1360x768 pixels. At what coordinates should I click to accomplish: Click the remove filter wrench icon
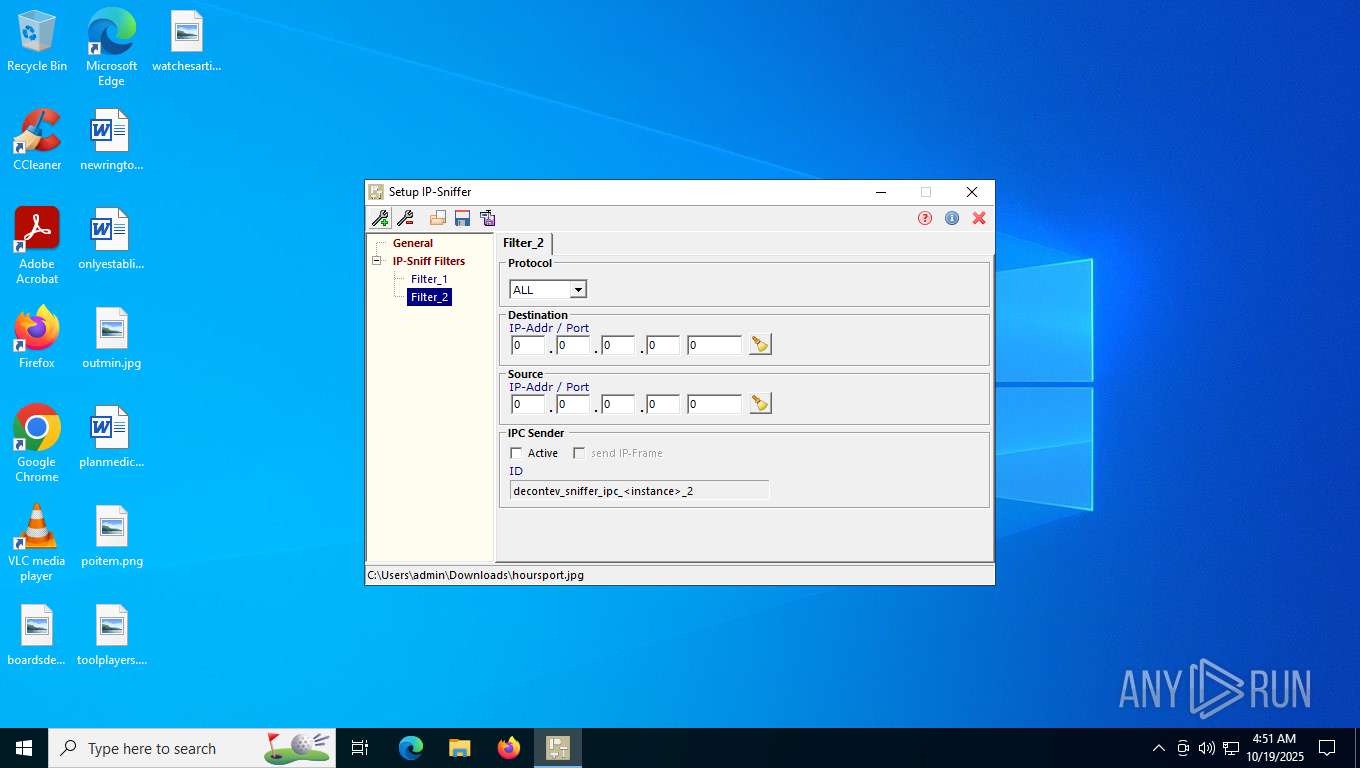pos(405,218)
